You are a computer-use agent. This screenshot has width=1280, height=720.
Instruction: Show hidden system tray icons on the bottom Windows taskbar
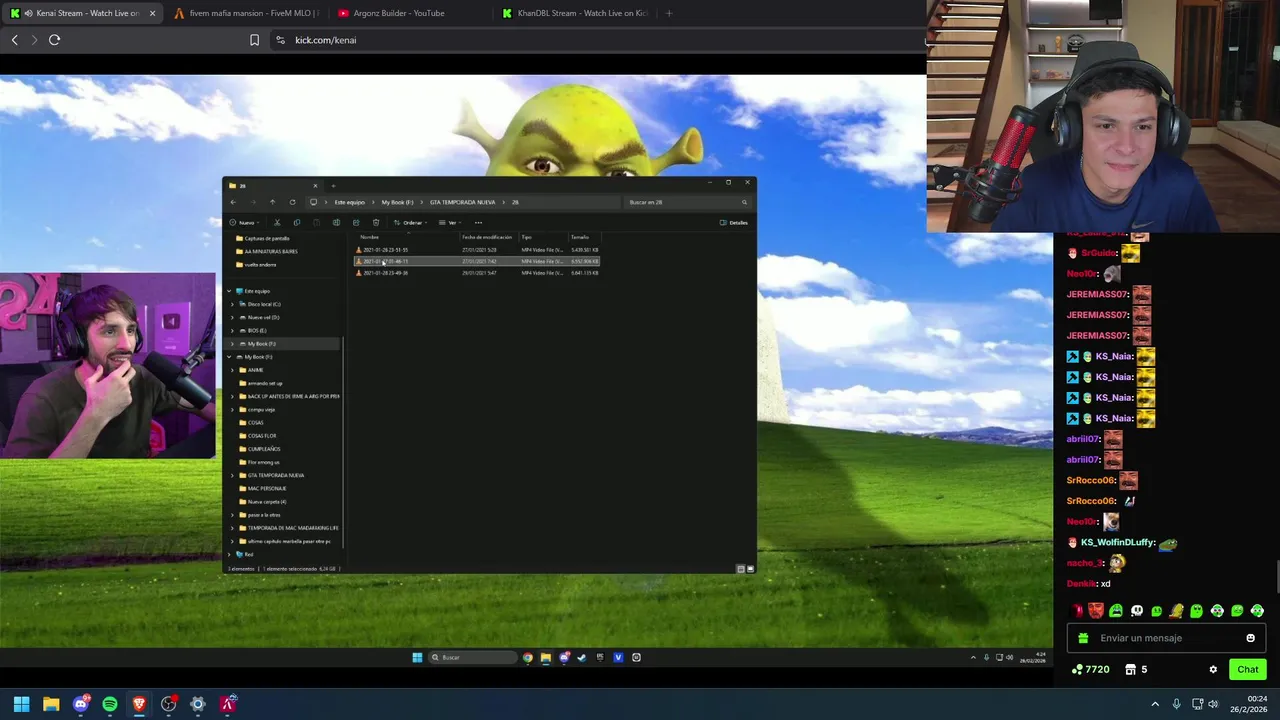[1155, 704]
